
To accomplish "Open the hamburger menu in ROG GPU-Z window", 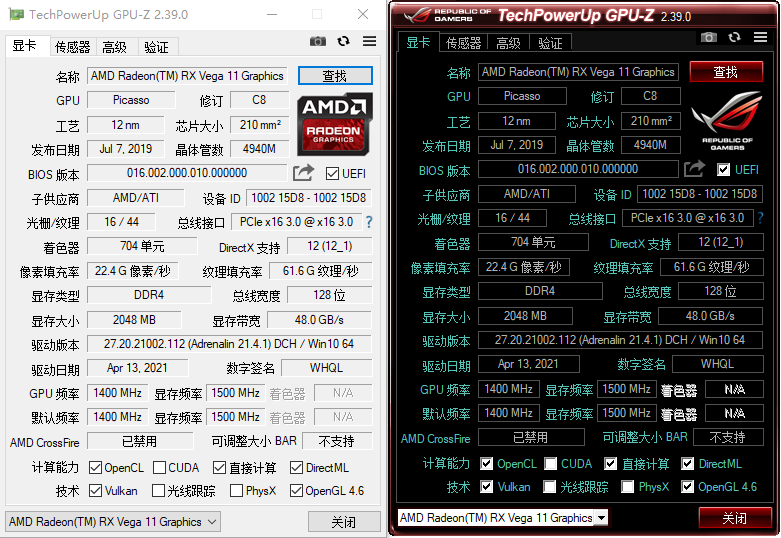I will click(x=761, y=37).
